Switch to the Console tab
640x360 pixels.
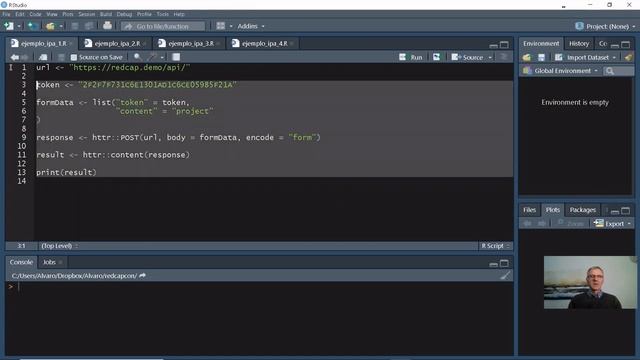tap(21, 262)
